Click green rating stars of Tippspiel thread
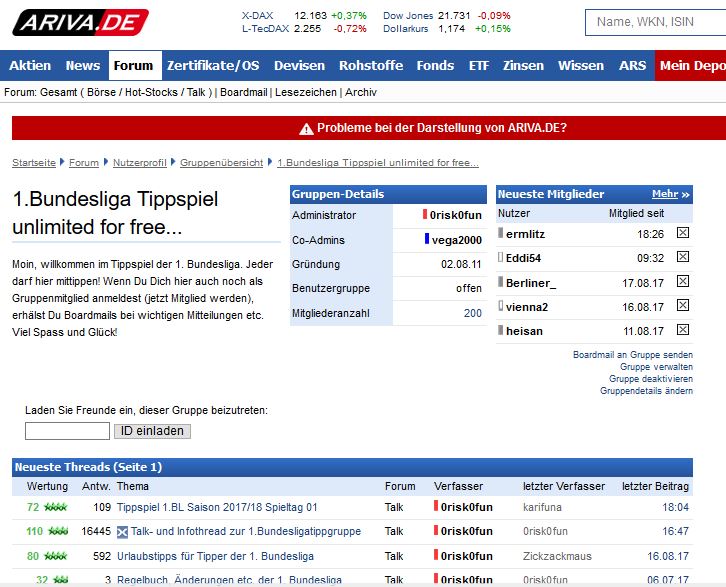 click(56, 507)
